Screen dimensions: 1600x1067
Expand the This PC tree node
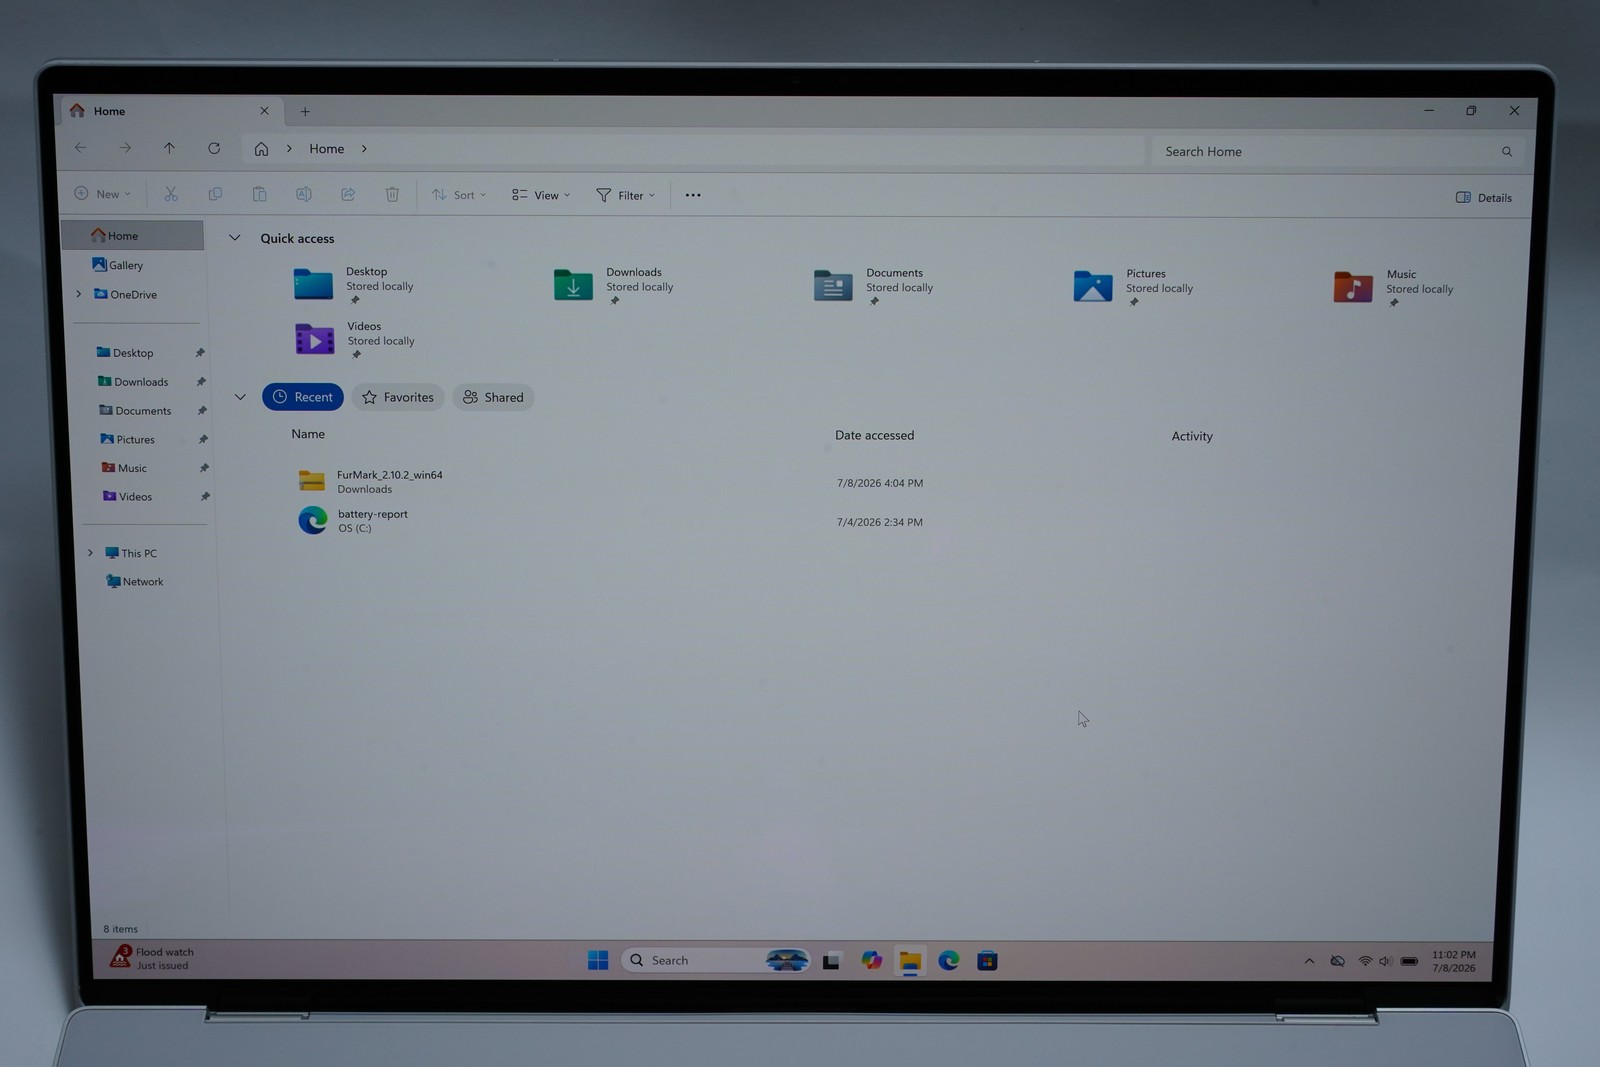point(90,553)
